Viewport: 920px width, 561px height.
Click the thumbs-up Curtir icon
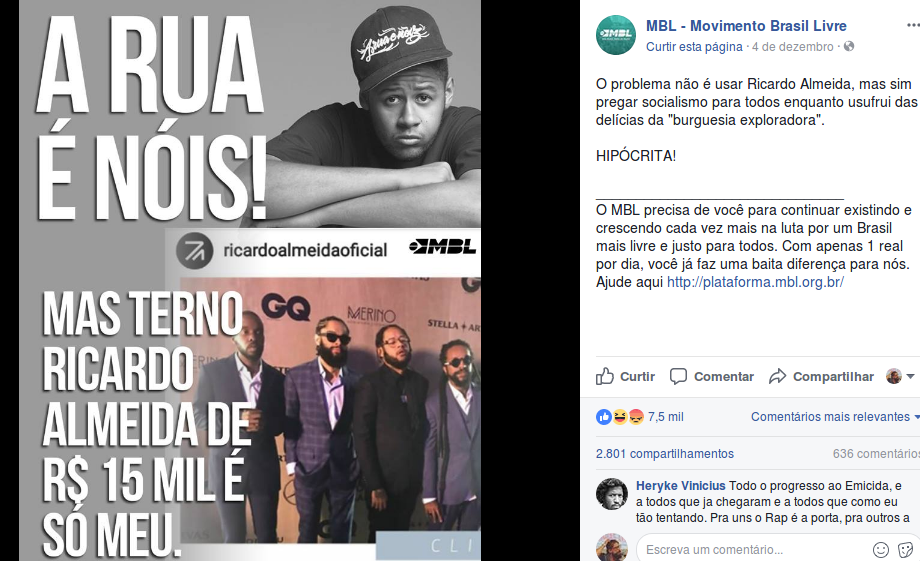click(x=604, y=376)
